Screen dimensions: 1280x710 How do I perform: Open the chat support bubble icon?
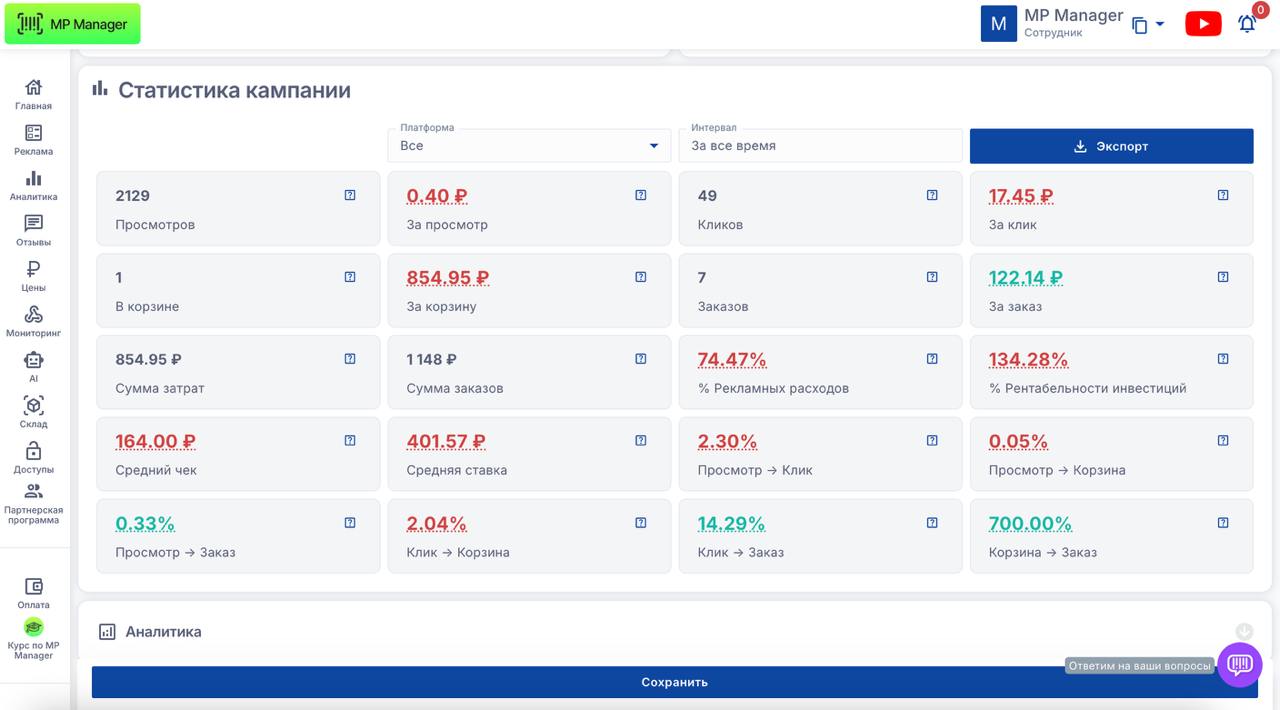coord(1240,664)
